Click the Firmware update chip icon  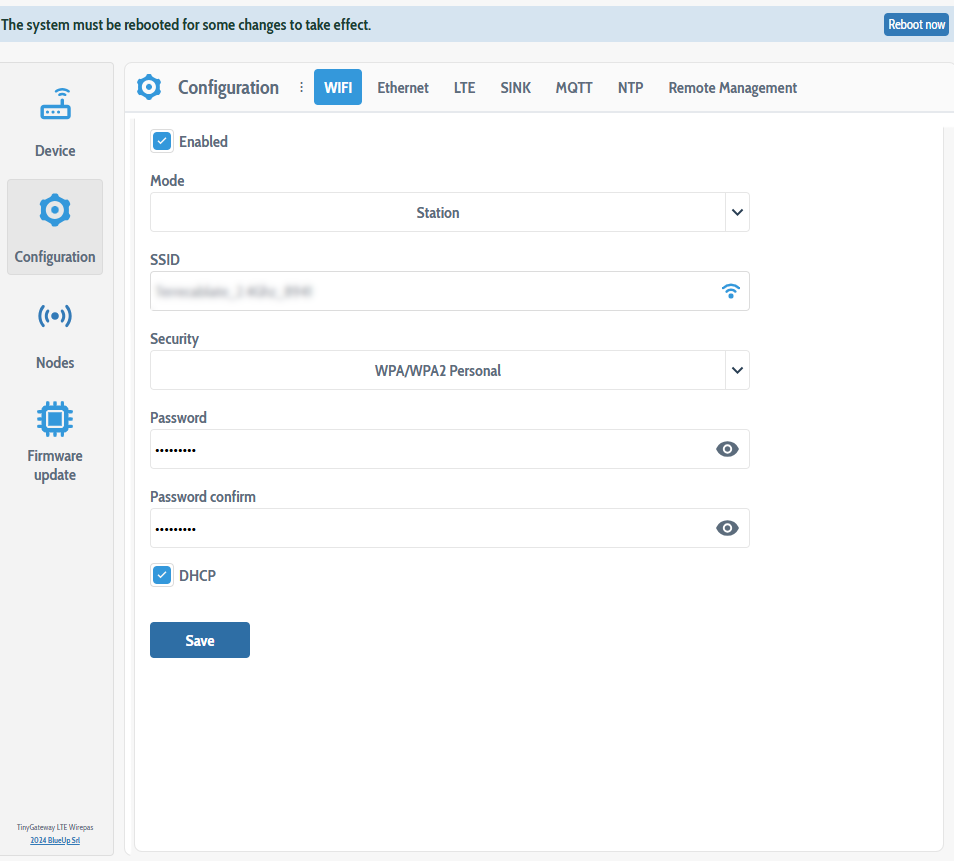[55, 418]
